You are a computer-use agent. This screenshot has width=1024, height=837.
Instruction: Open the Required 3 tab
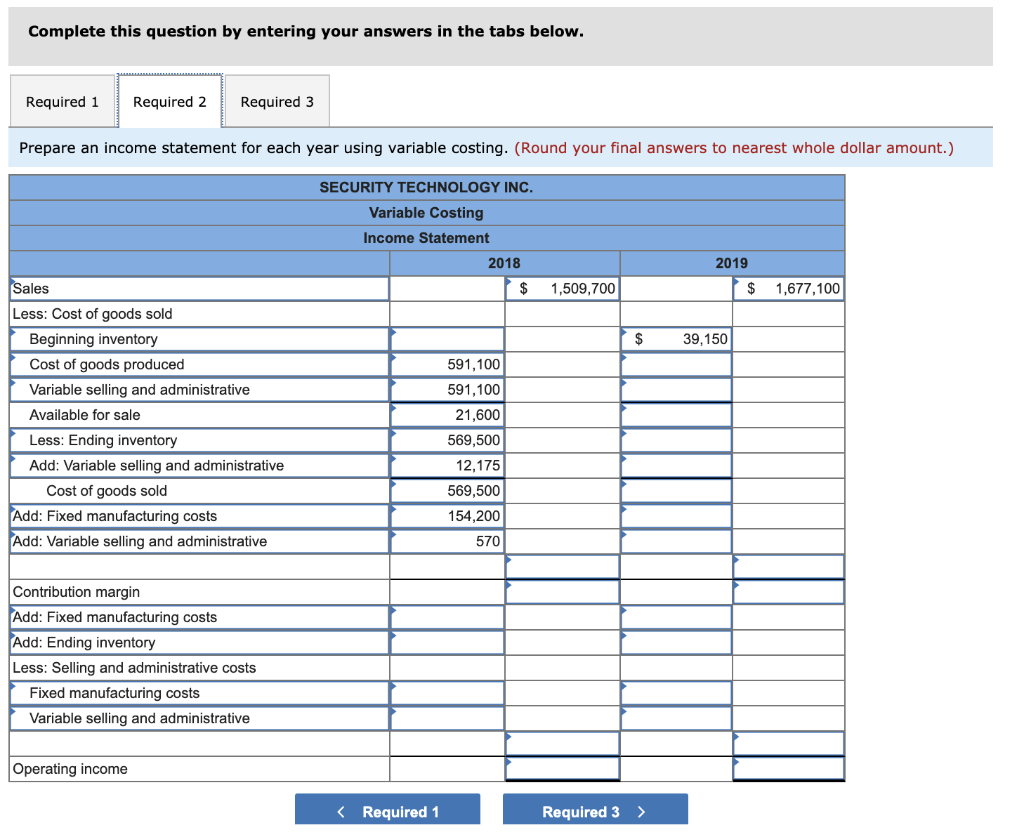(x=278, y=102)
